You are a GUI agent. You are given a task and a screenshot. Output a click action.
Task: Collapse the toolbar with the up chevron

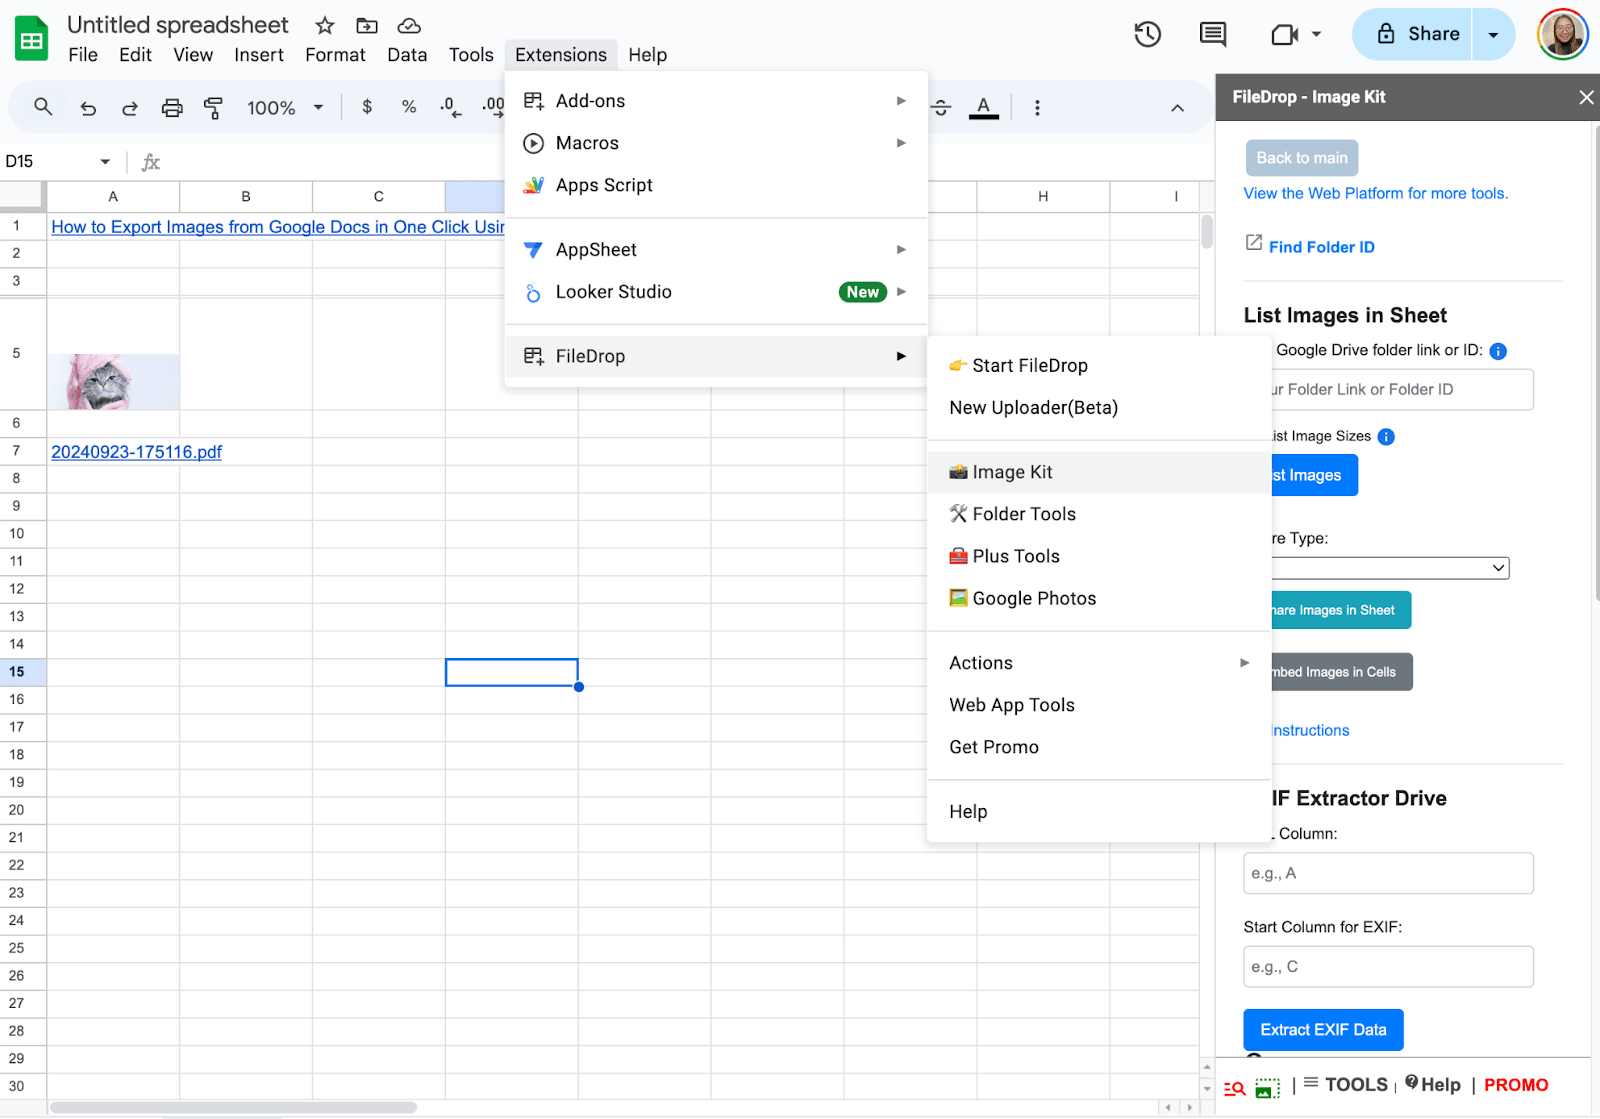1178,108
